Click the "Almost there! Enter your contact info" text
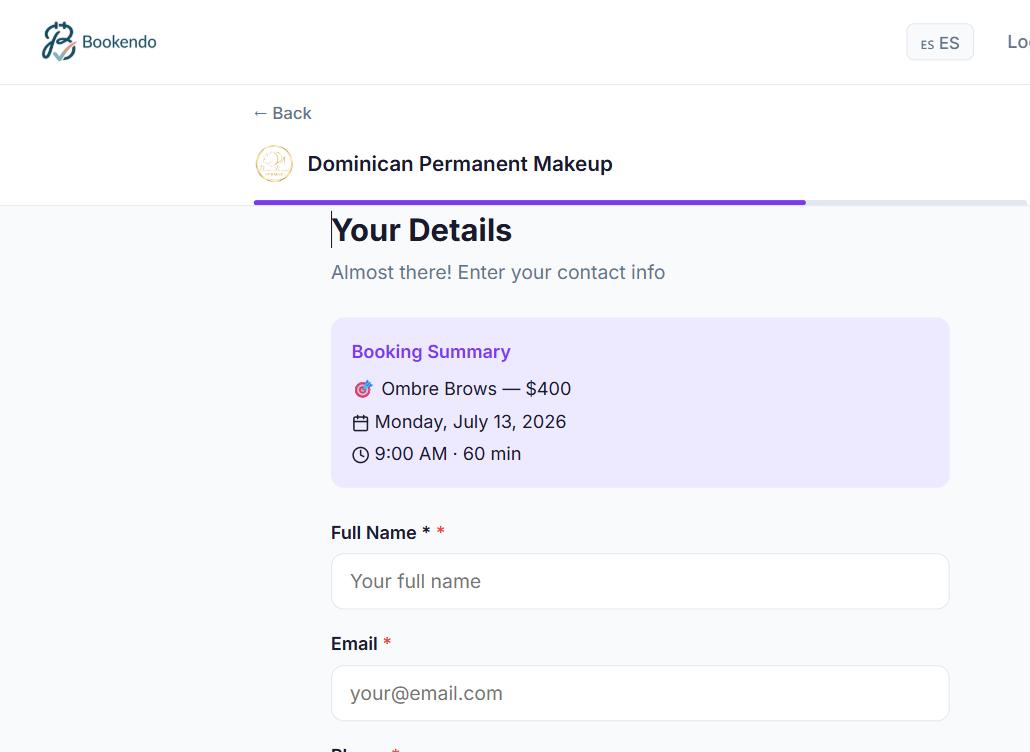The width and height of the screenshot is (1030, 752). 498,272
